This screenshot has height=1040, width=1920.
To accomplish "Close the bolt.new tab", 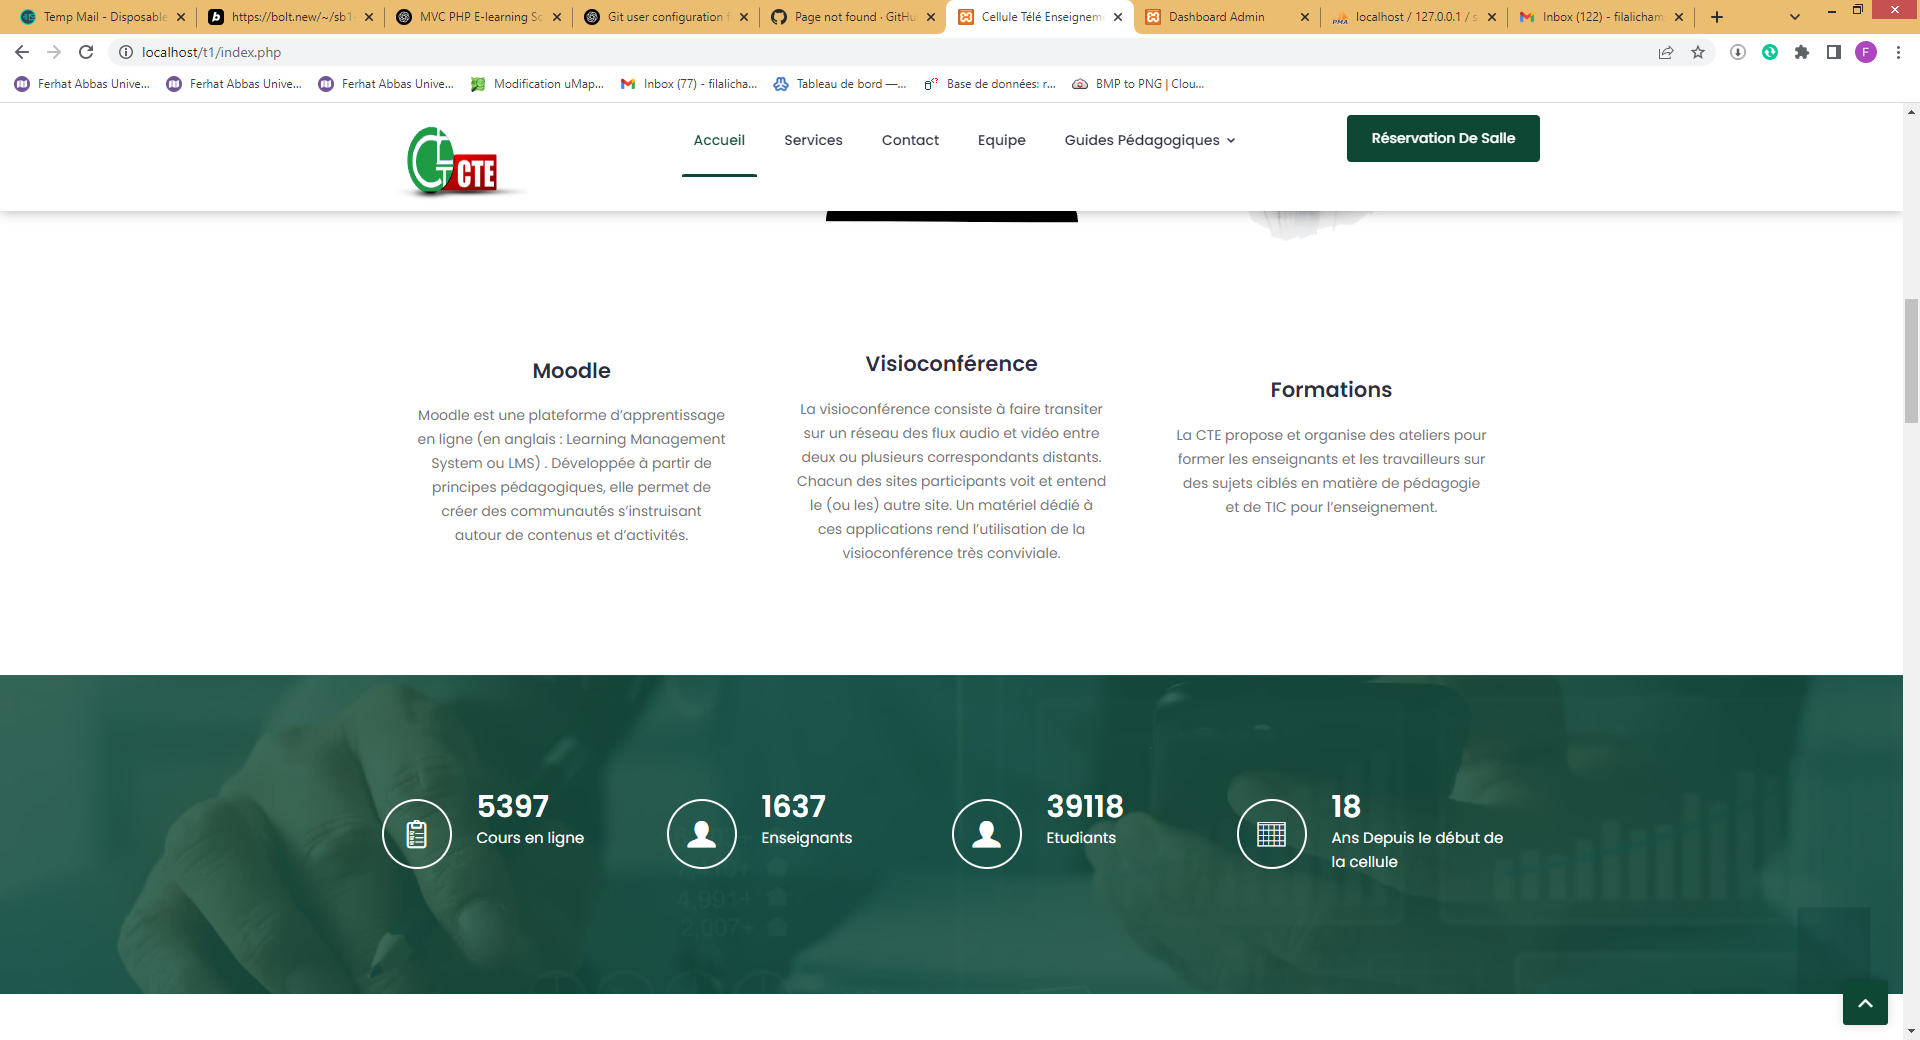I will pyautogui.click(x=369, y=17).
